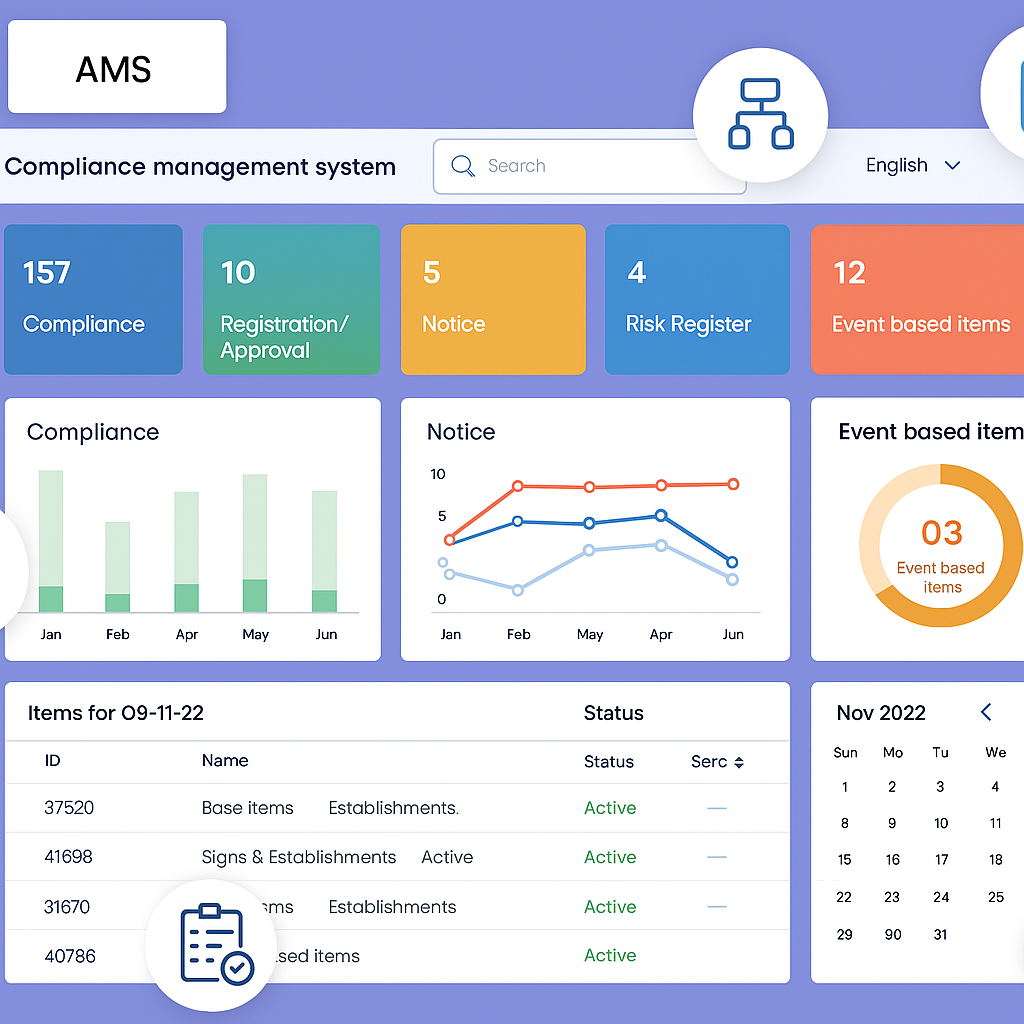The image size is (1024, 1024).
Task: Sort by the Serc column arrows
Action: (739, 762)
